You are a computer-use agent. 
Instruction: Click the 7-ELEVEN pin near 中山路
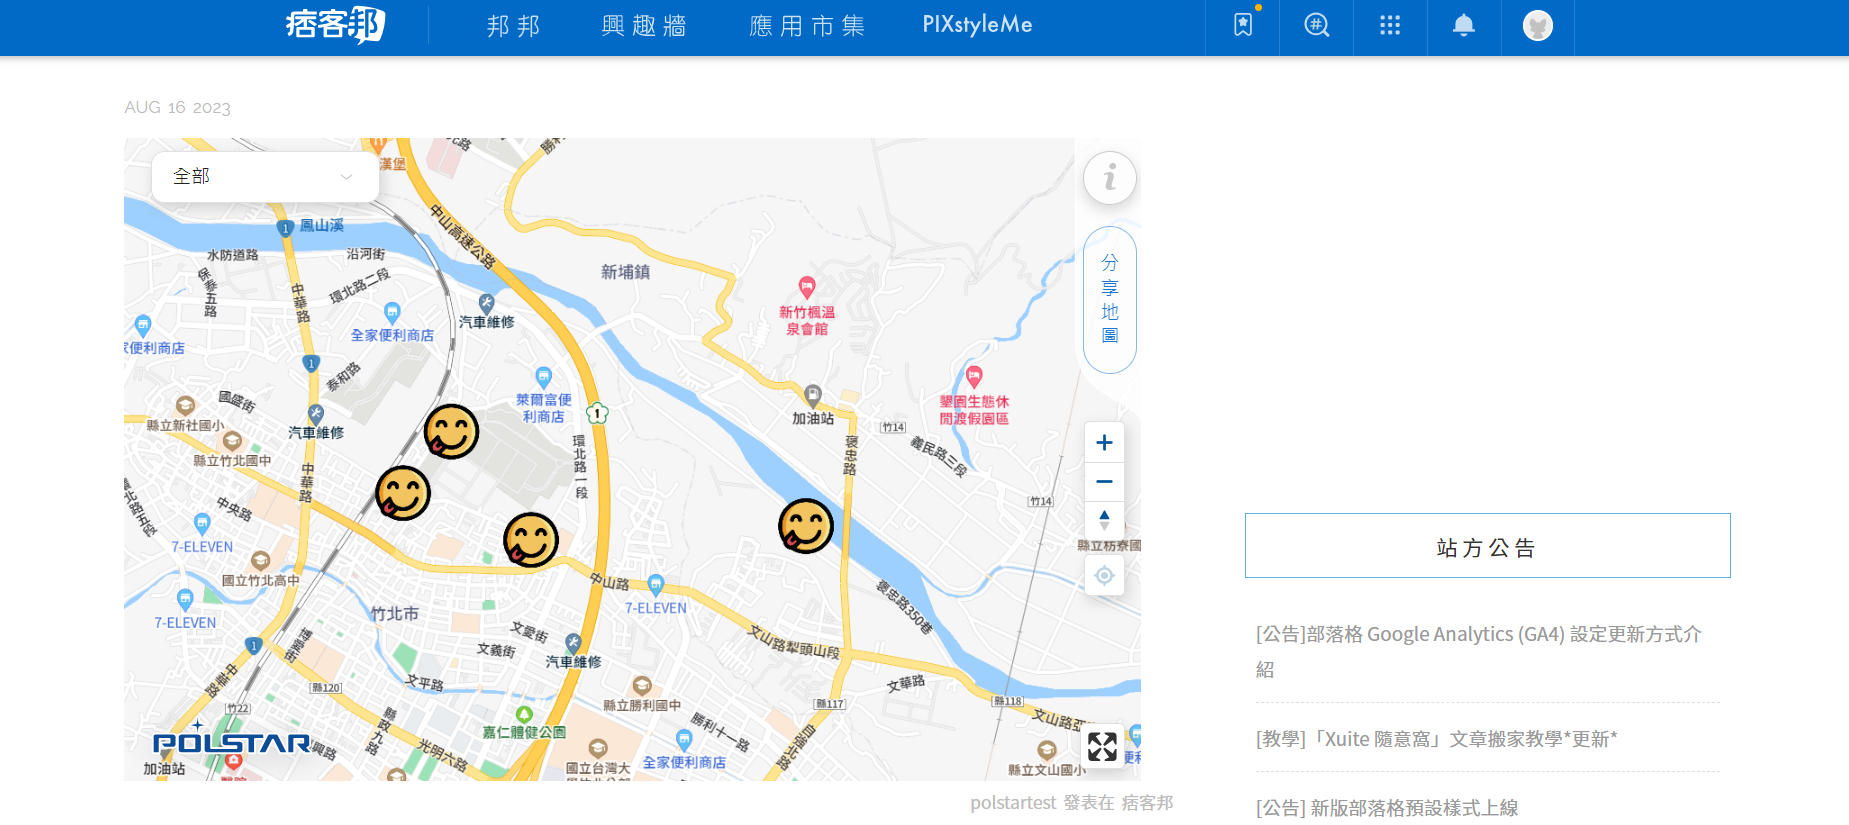point(656,584)
